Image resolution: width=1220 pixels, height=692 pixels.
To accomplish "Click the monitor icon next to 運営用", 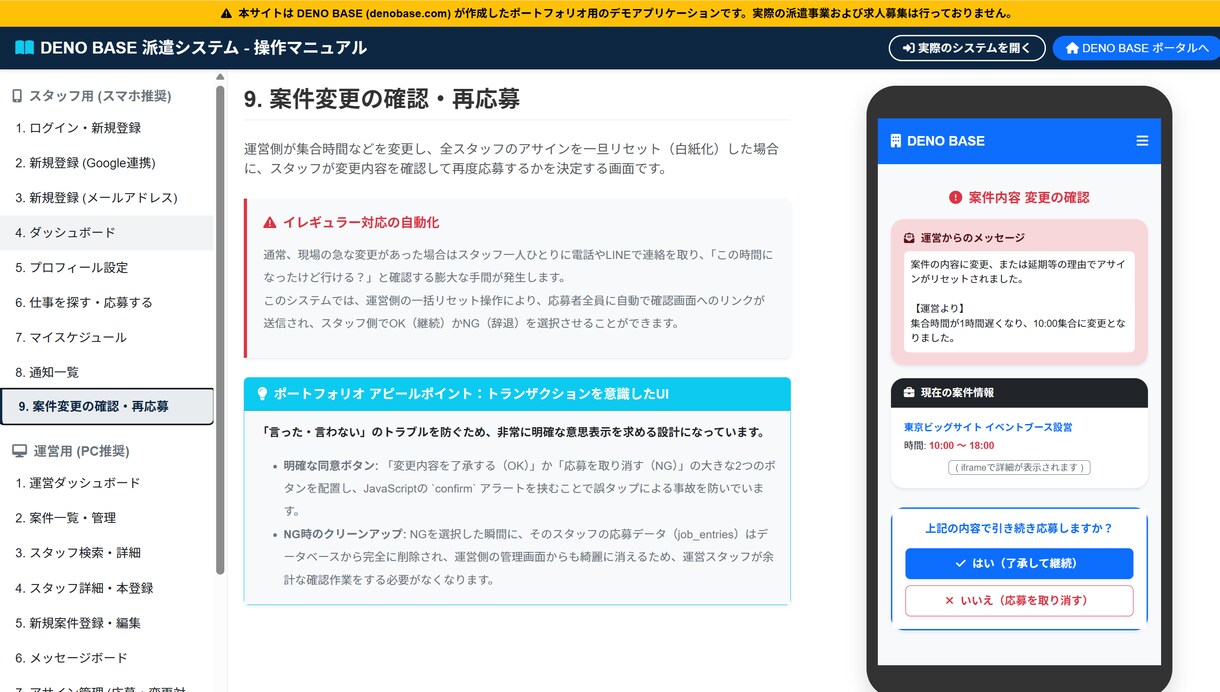I will click(19, 451).
